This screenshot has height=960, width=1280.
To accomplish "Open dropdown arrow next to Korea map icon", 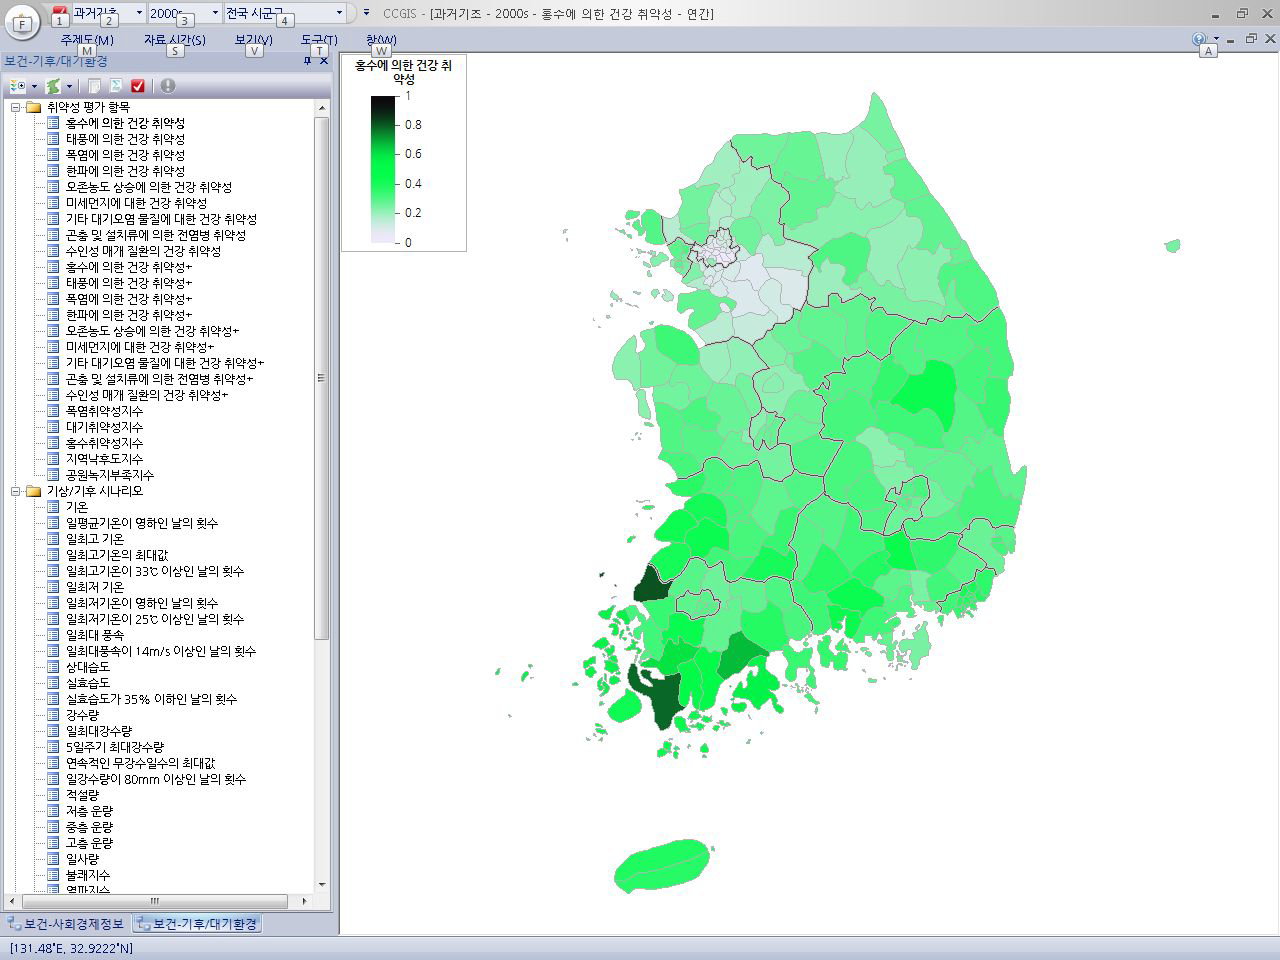I will (x=69, y=86).
